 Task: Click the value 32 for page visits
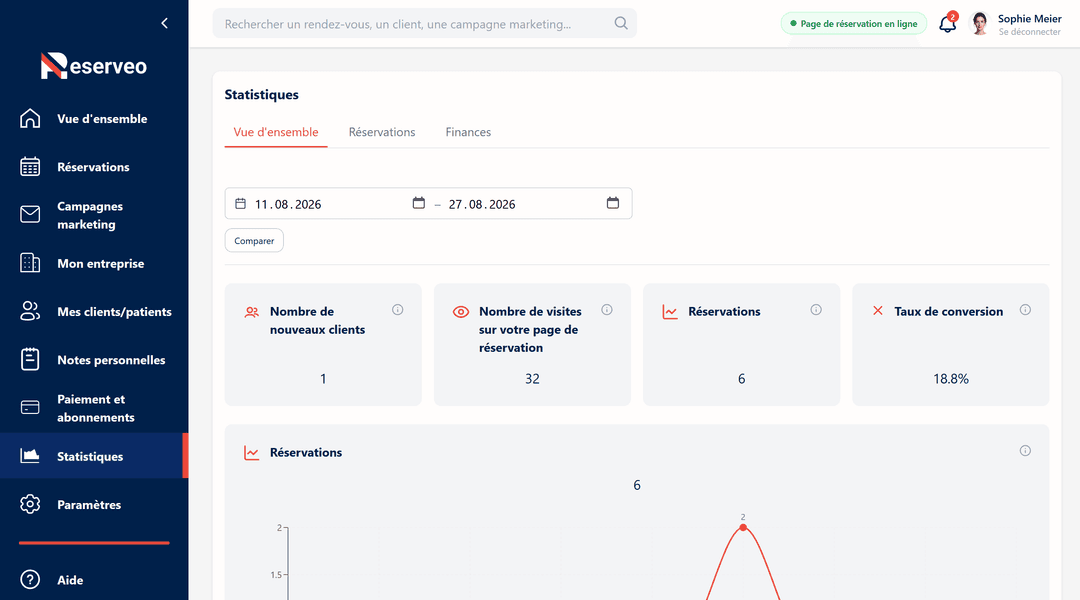532,379
